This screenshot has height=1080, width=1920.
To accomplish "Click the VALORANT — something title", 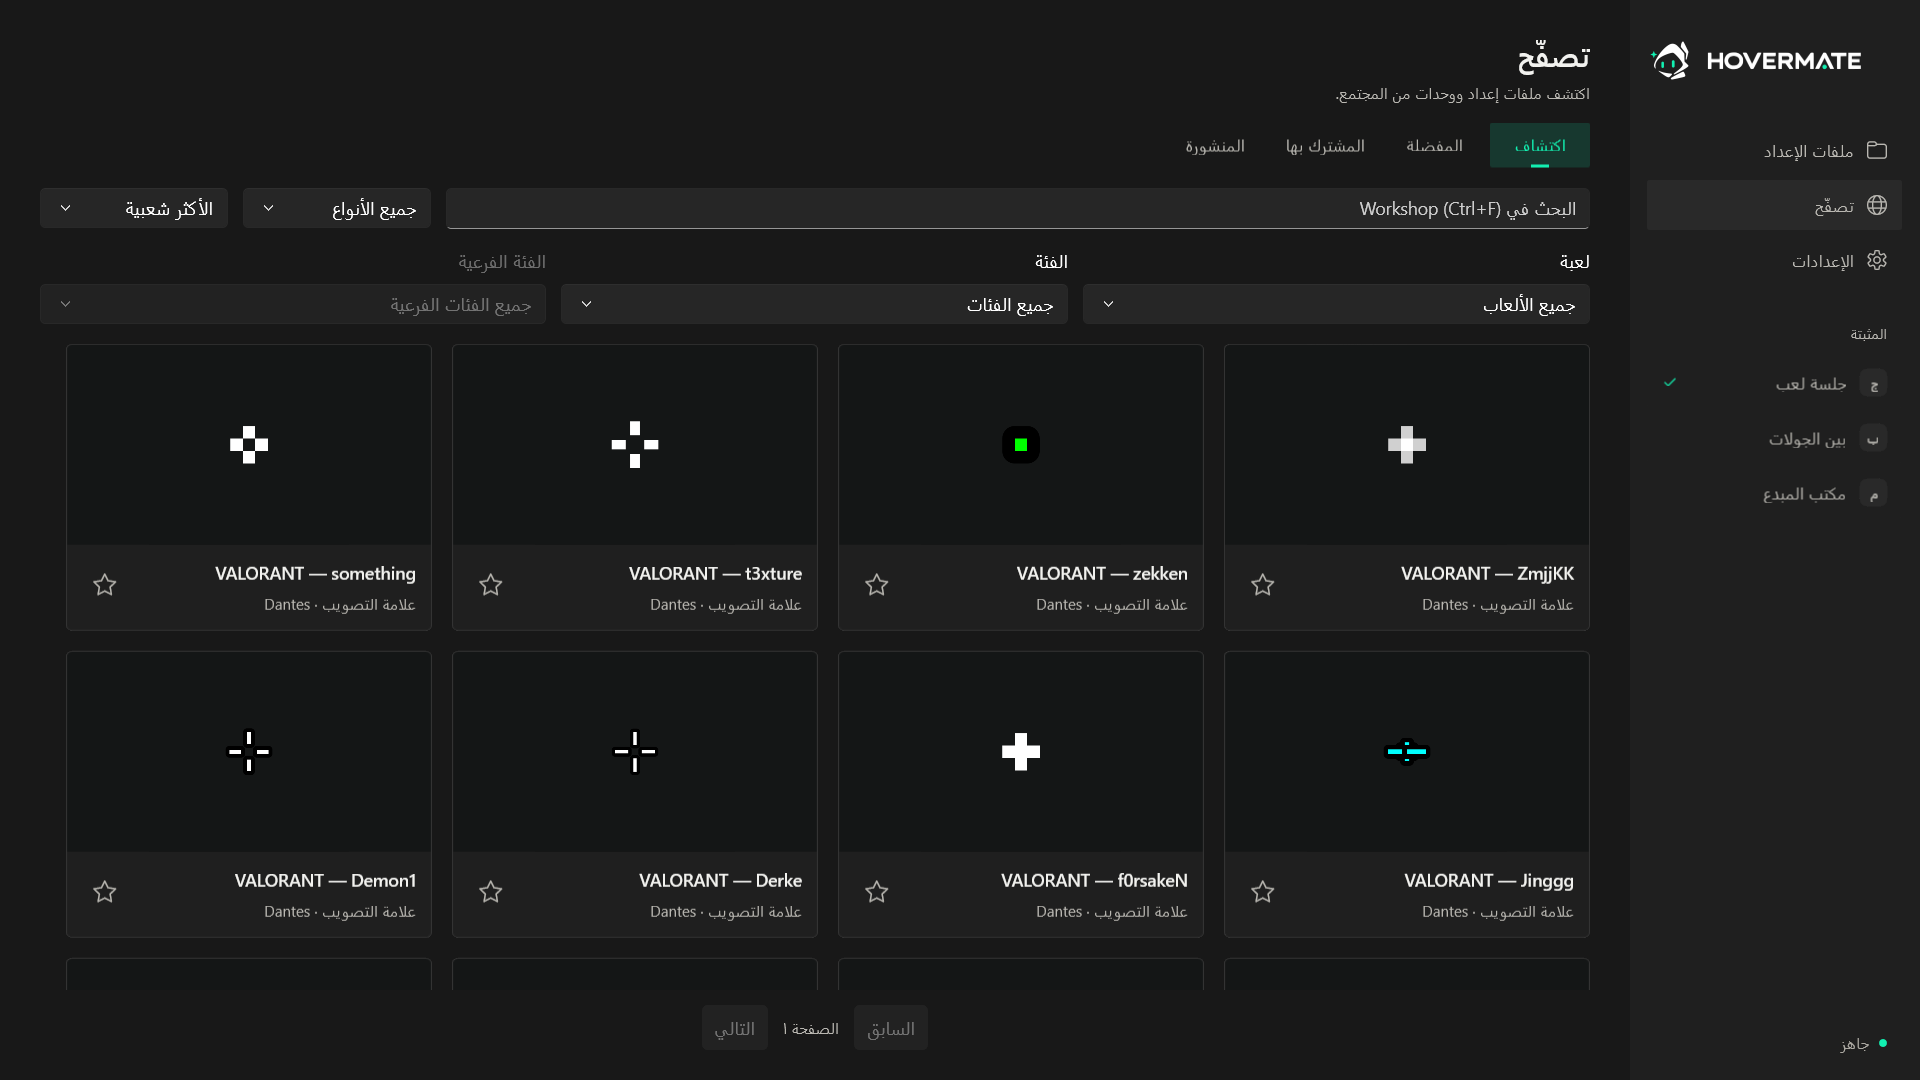I will click(315, 574).
